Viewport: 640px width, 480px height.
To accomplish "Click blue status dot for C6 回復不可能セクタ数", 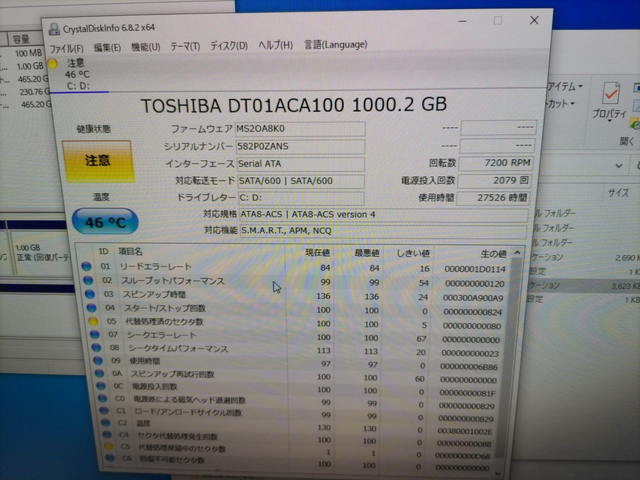I will click(110, 458).
